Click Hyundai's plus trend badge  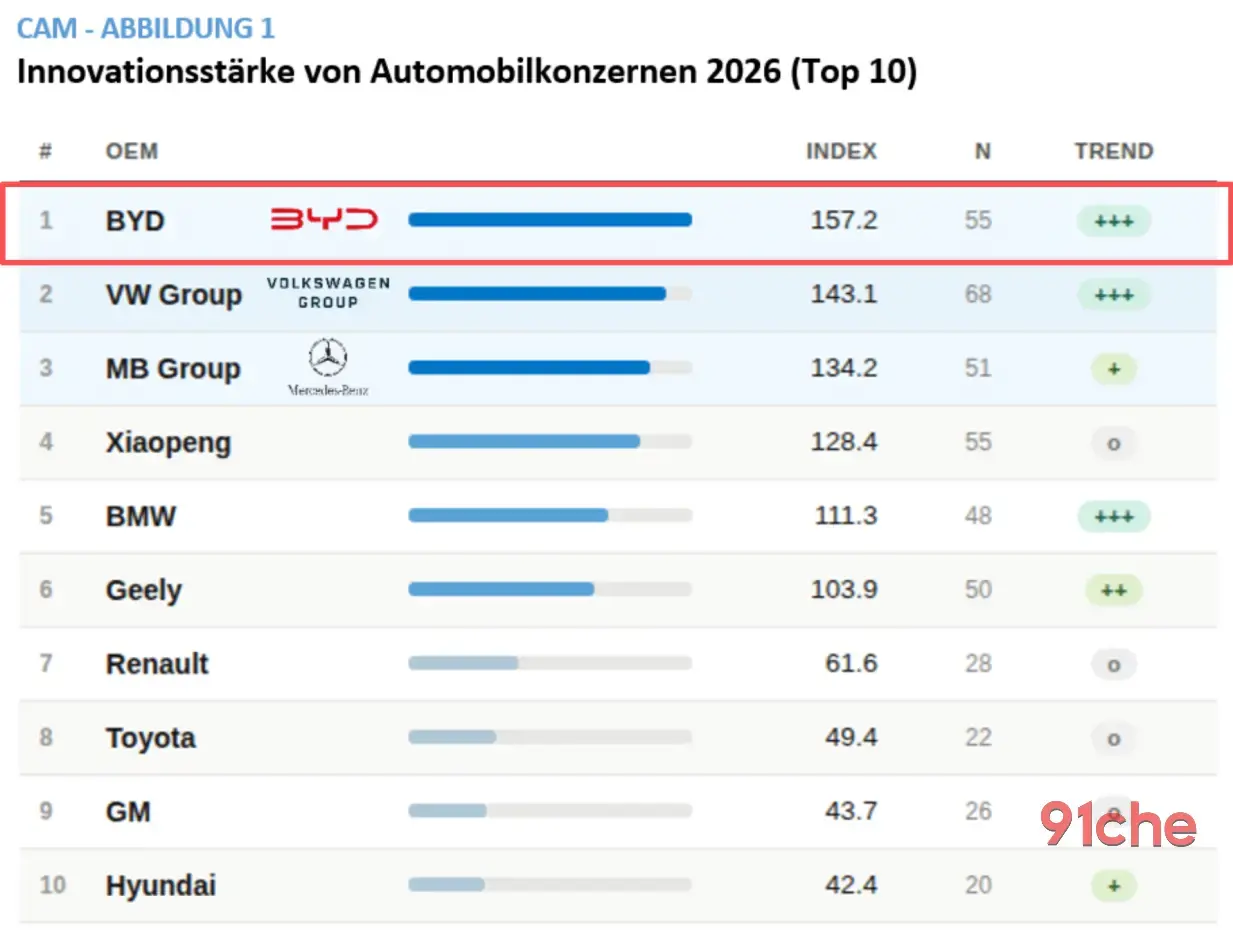(1113, 885)
